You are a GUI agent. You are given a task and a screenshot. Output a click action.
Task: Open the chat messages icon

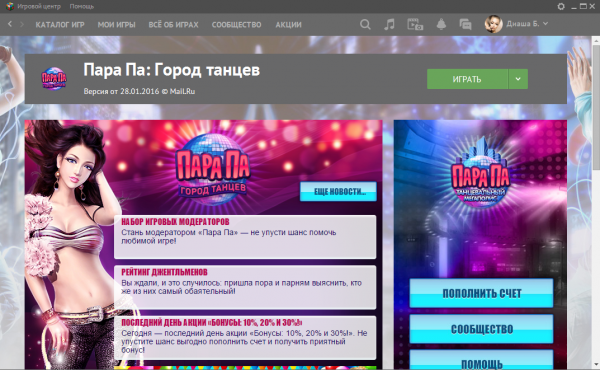[465, 25]
